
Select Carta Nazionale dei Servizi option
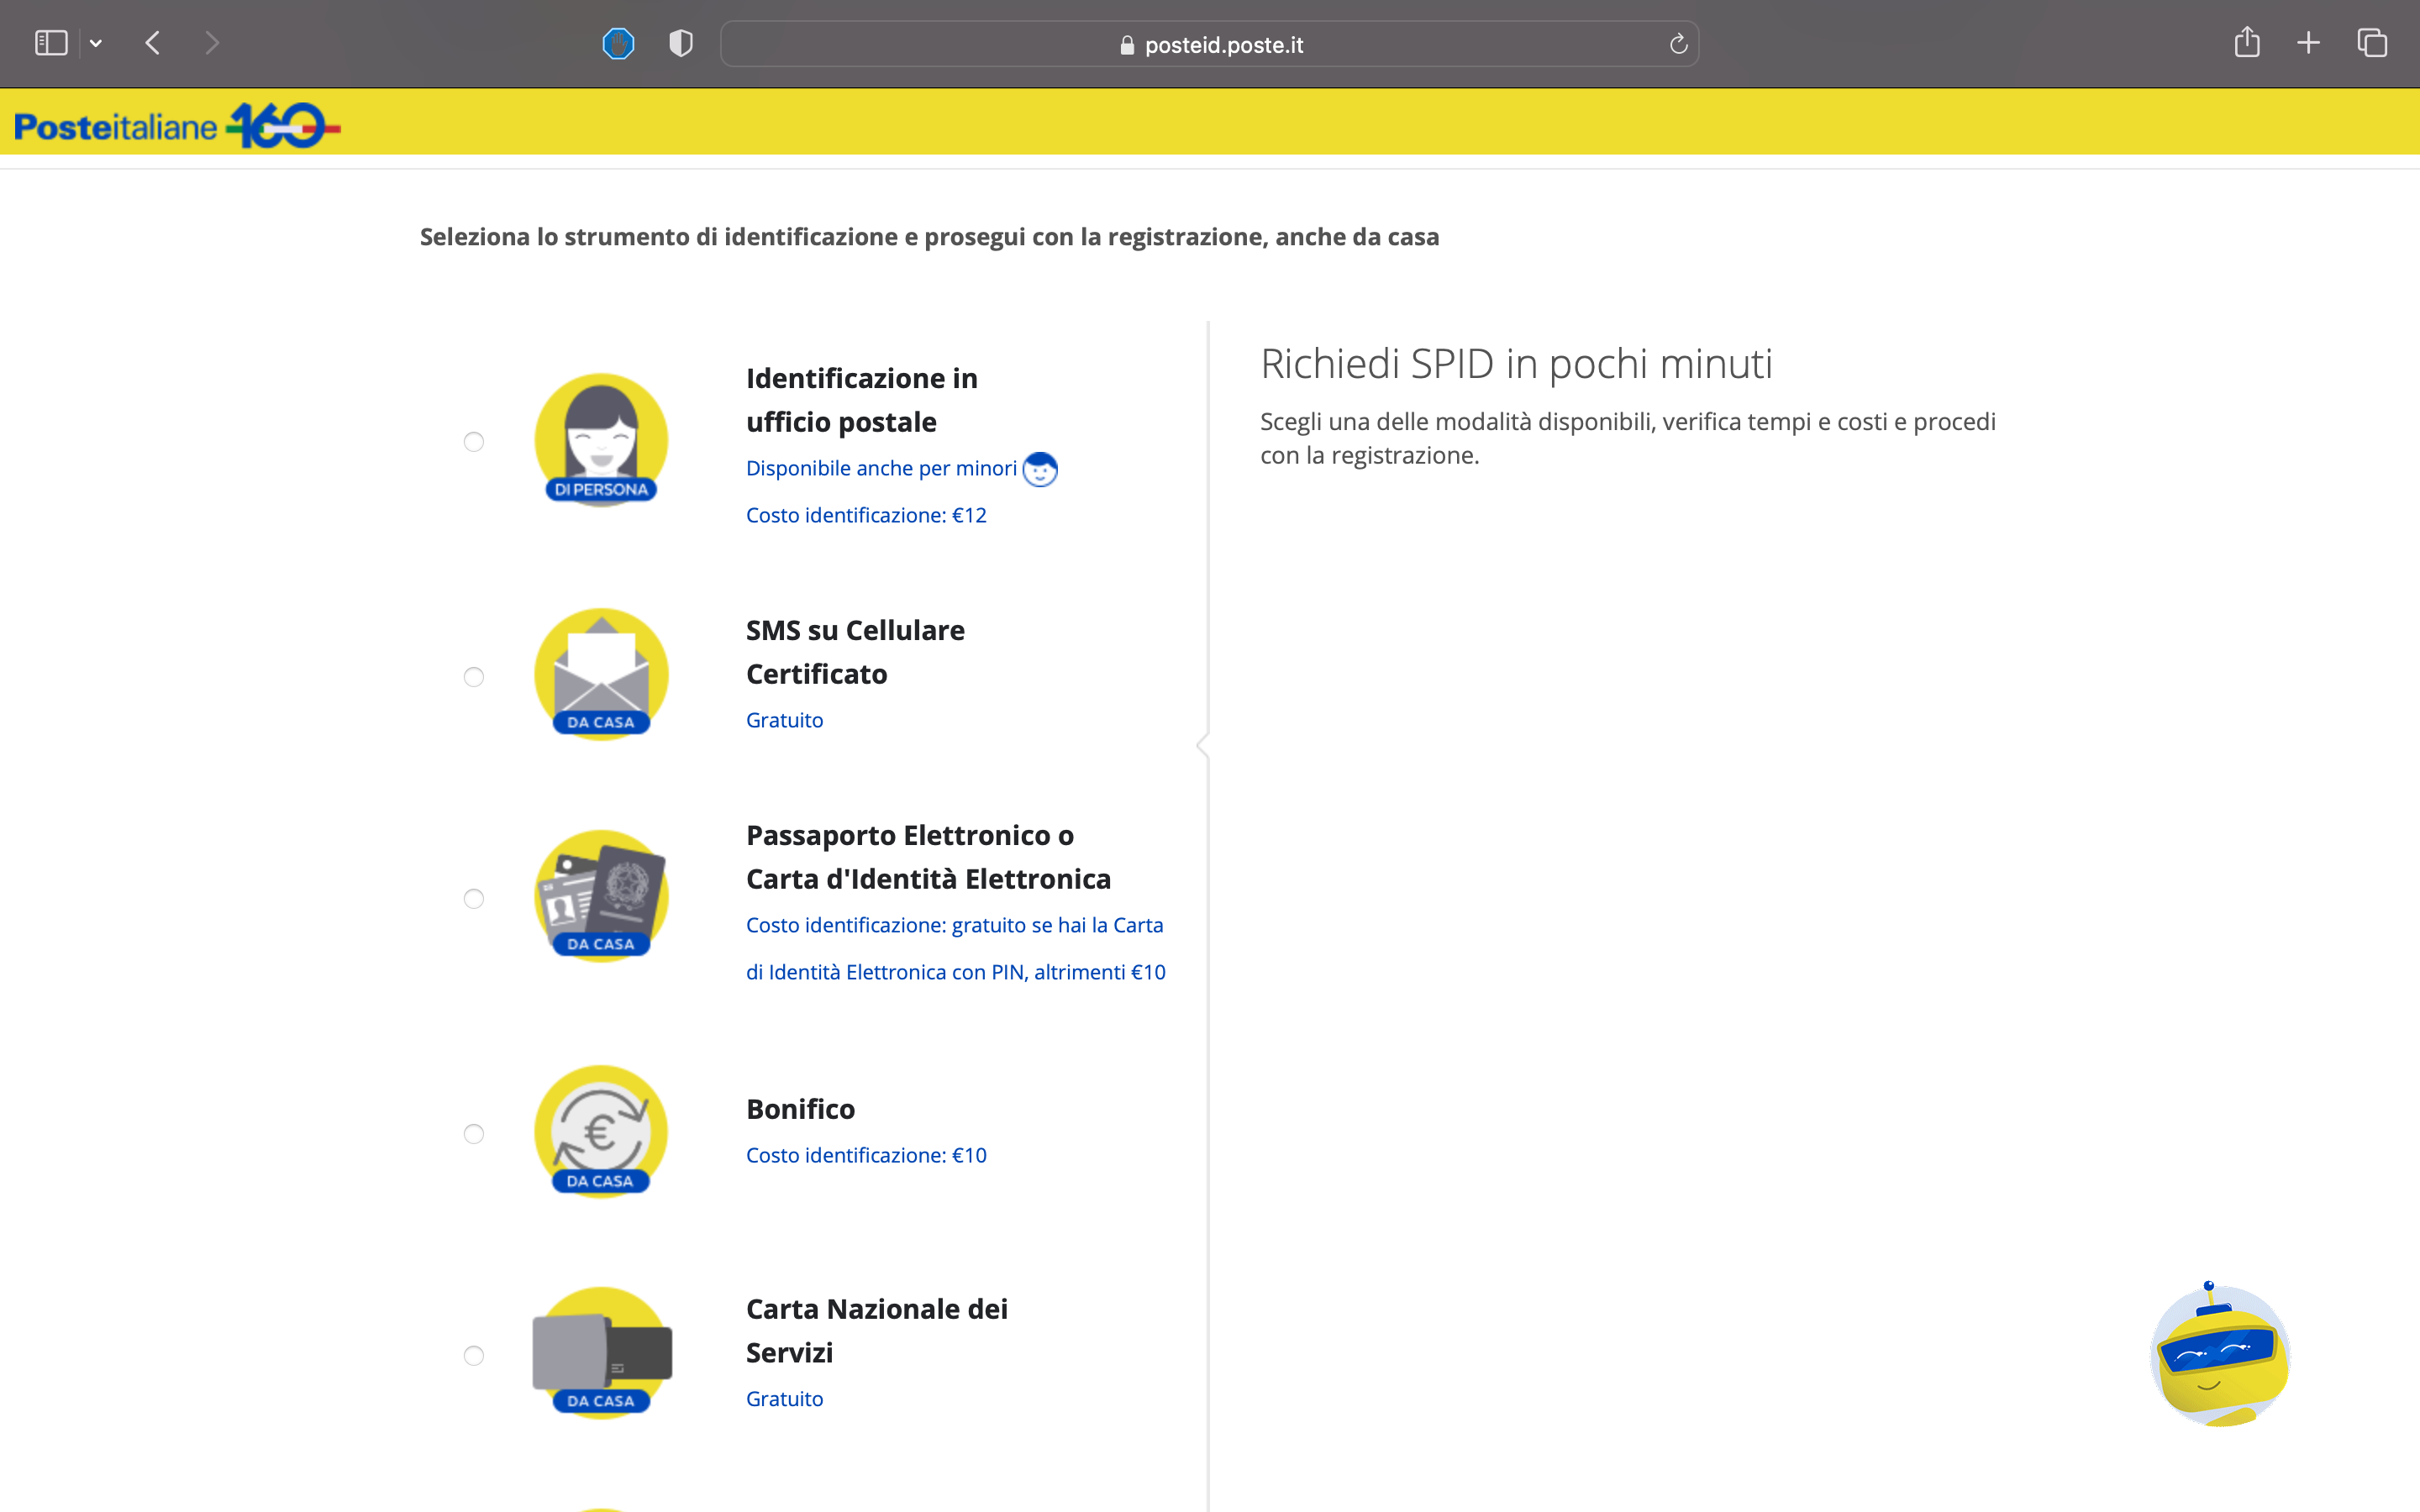(x=473, y=1355)
